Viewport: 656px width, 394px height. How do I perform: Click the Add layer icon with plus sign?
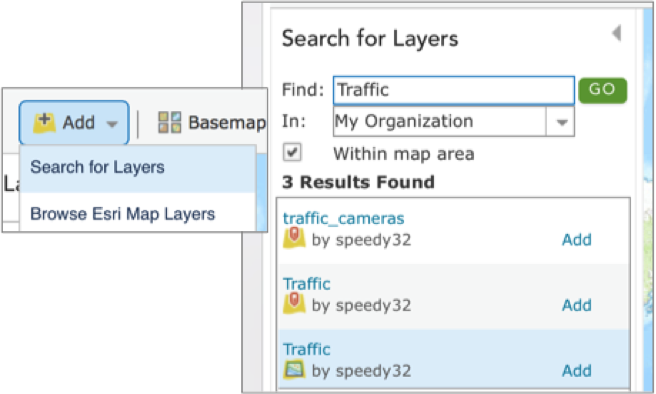(44, 123)
